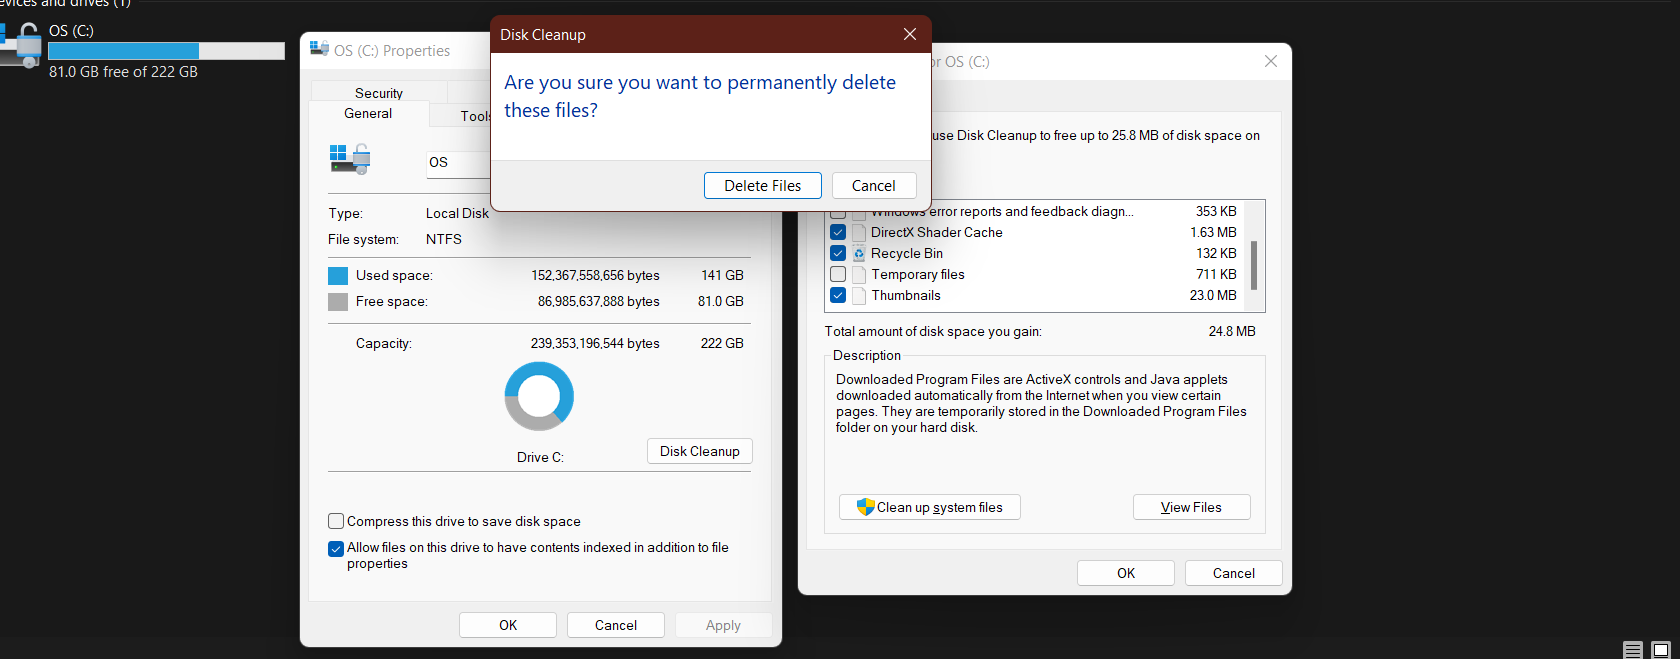
Task: Click the 711 KB size of Temporary files
Action: point(1216,274)
